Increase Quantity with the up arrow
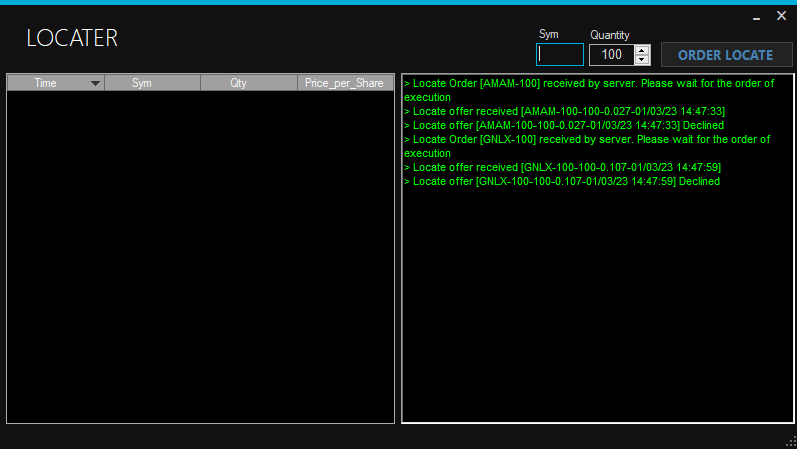This screenshot has width=797, height=449. coord(642,50)
